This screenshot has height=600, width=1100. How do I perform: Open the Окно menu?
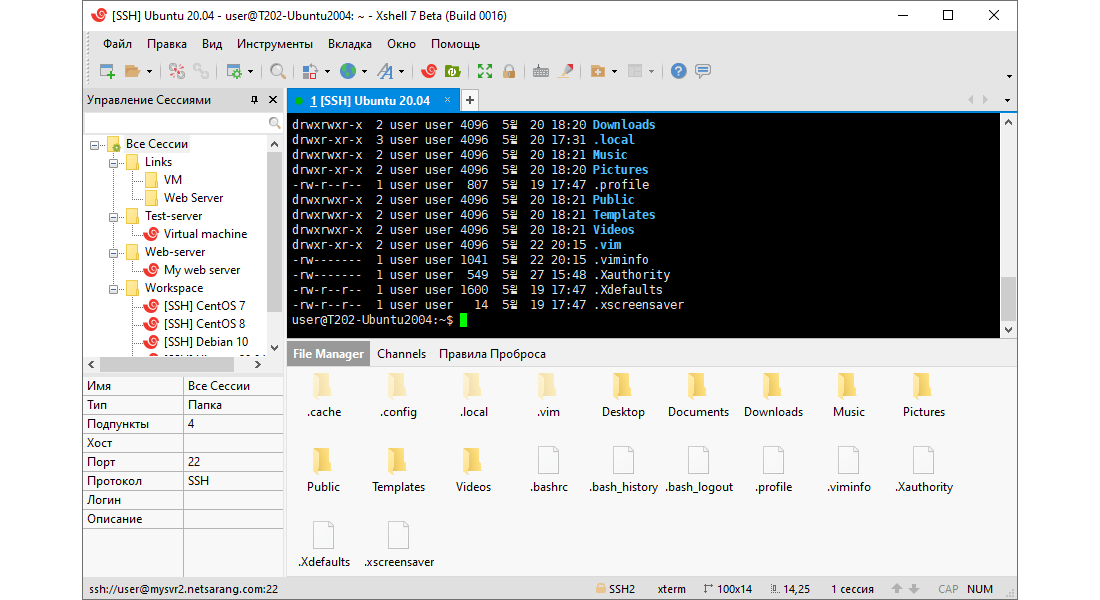pos(401,44)
